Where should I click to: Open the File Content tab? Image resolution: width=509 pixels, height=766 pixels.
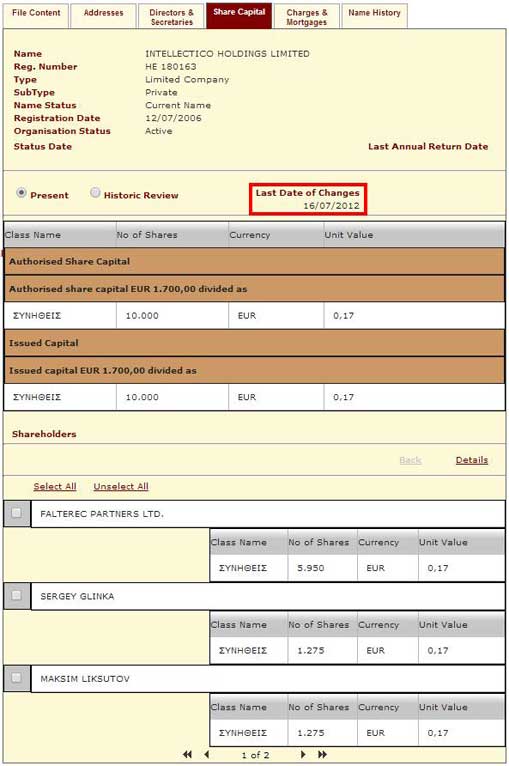(36, 16)
